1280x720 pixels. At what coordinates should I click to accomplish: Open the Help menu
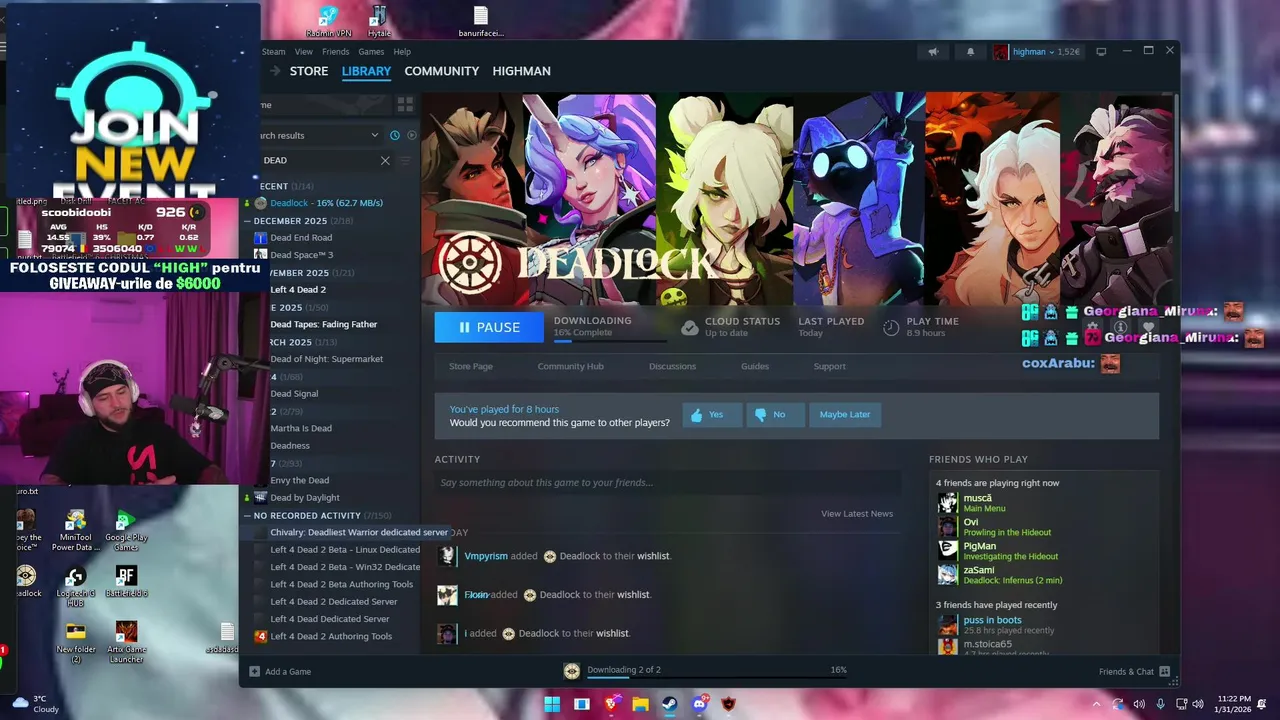402,52
